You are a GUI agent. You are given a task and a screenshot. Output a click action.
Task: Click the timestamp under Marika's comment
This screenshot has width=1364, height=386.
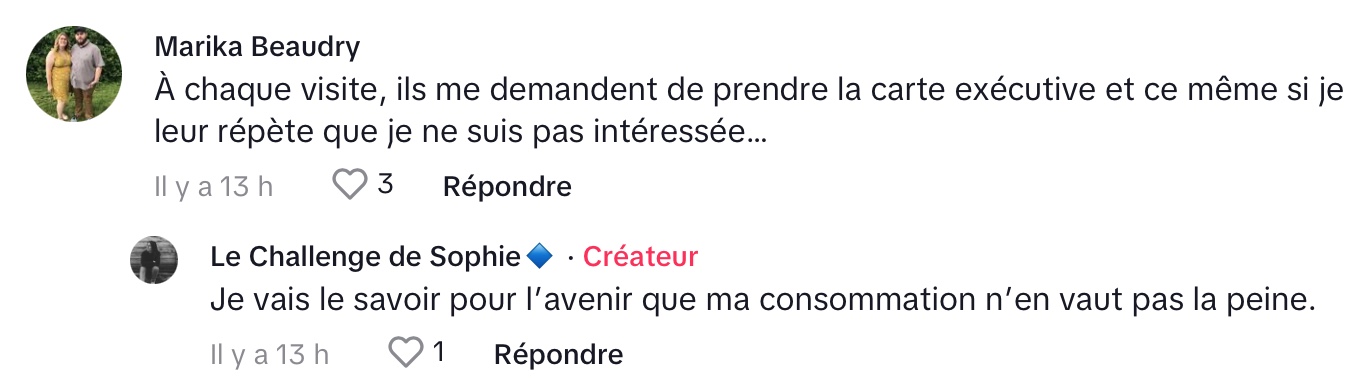coord(214,186)
